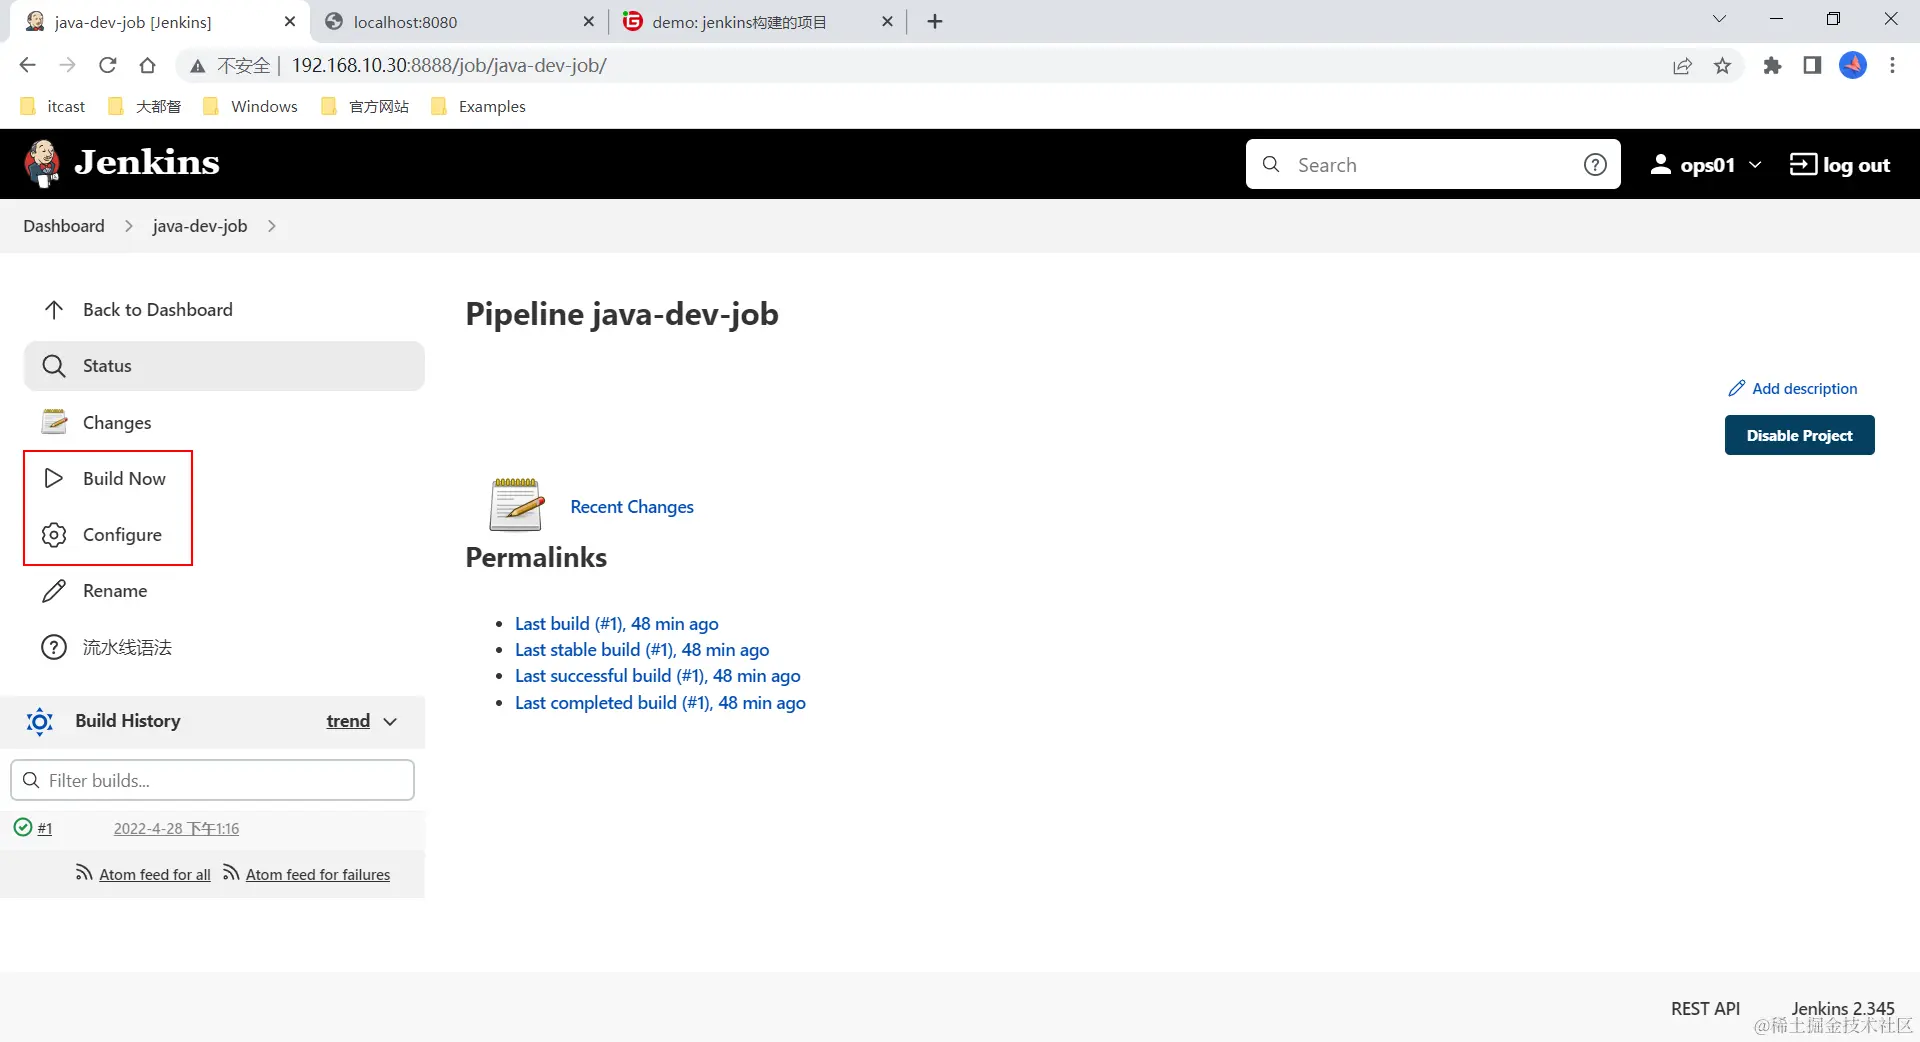Click the Build Now play icon
The image size is (1920, 1042).
point(54,478)
